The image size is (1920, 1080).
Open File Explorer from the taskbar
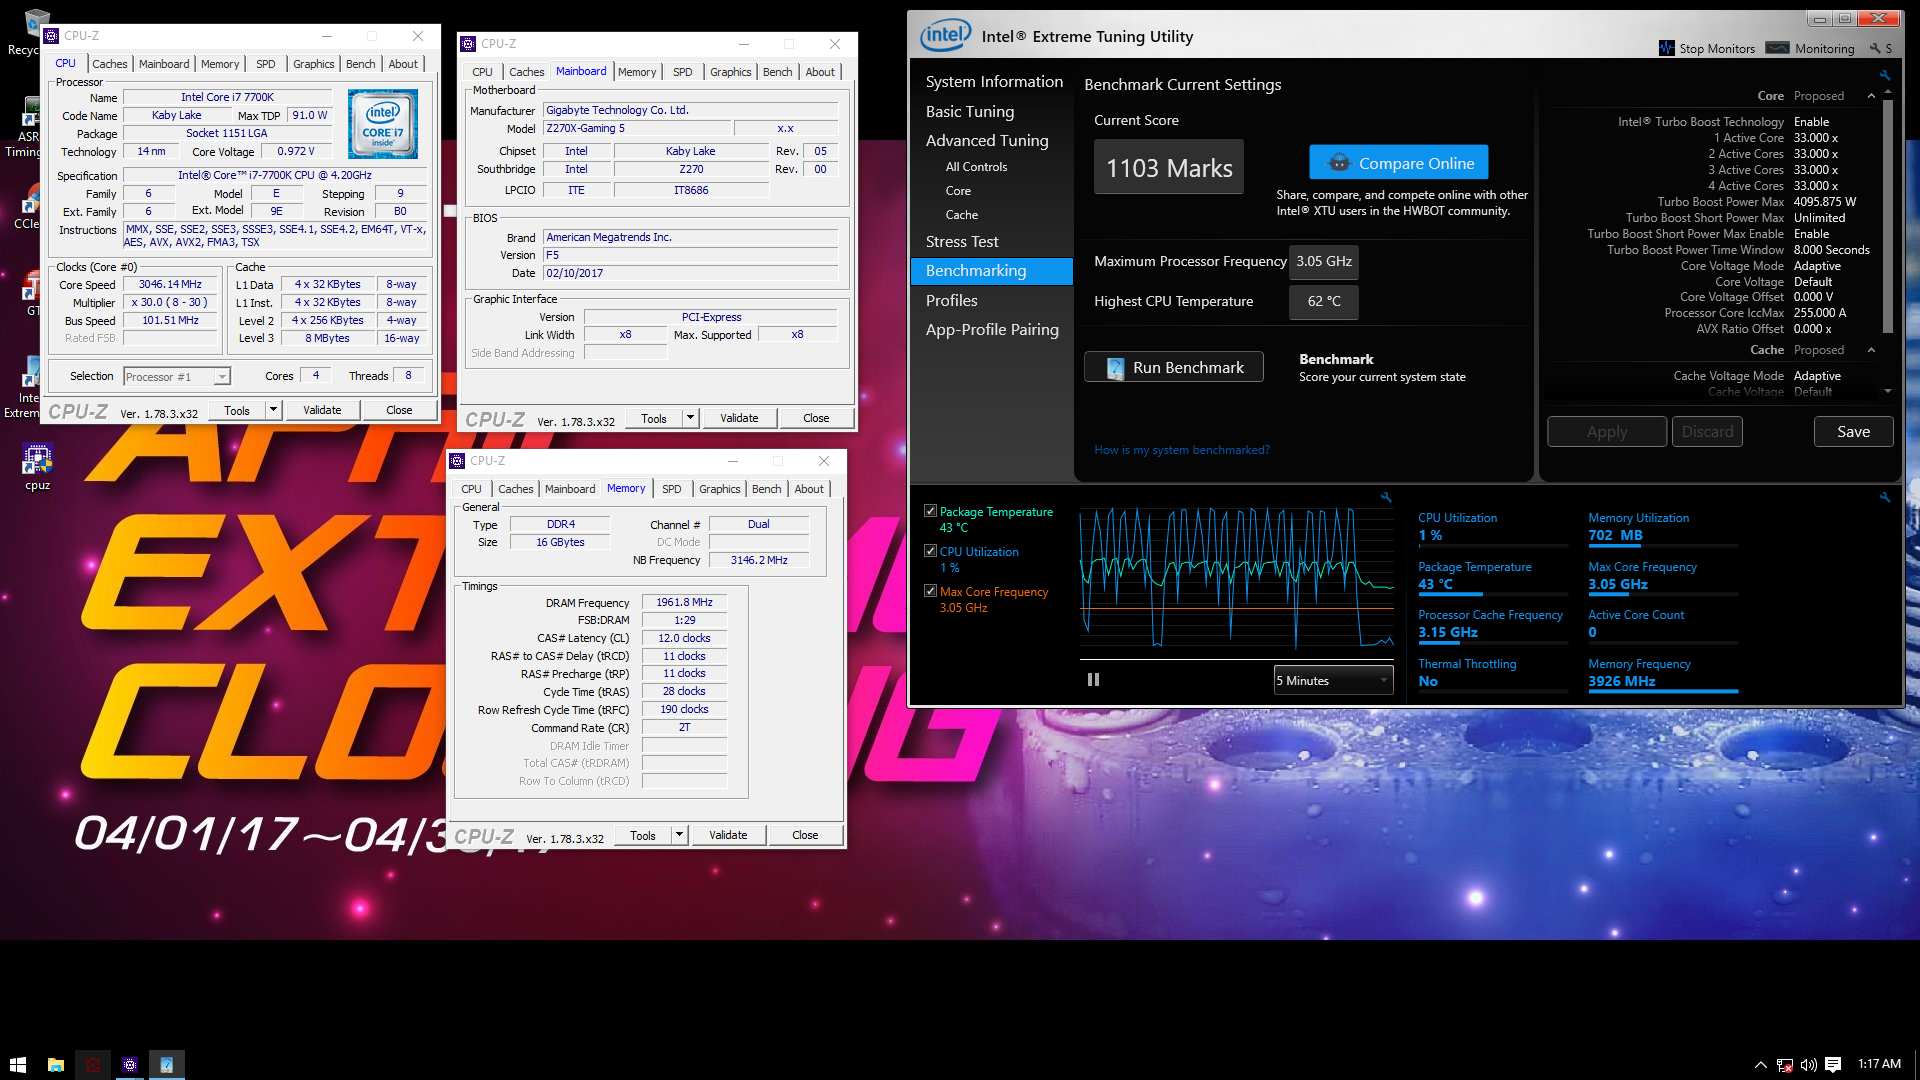[56, 1065]
